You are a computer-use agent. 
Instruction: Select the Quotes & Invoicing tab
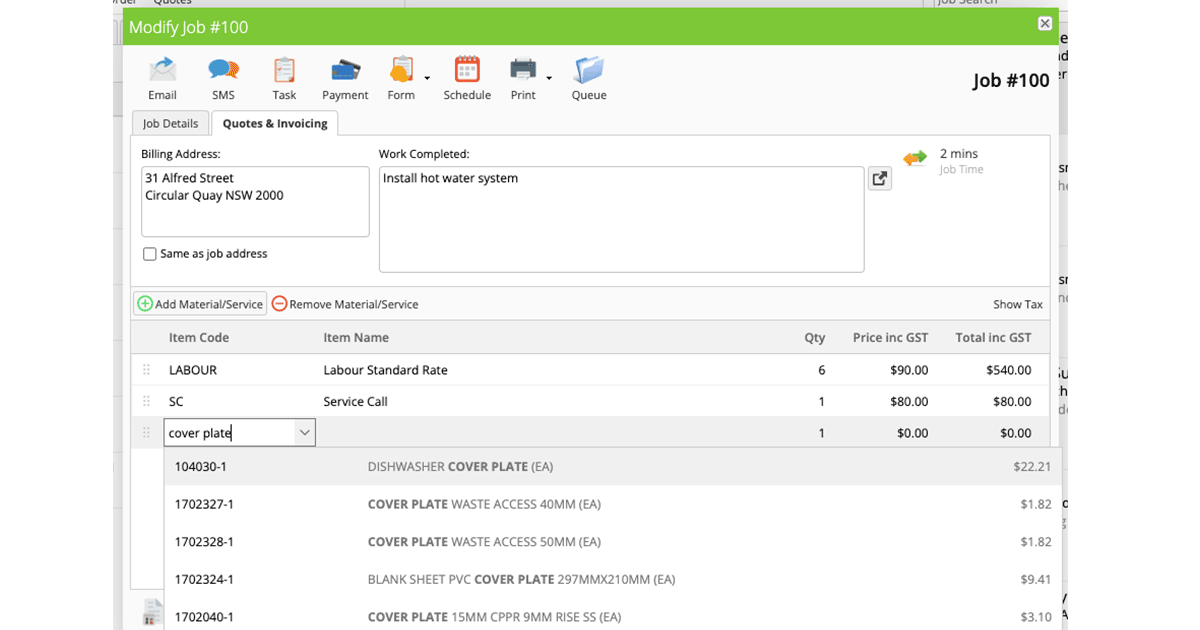click(x=275, y=123)
